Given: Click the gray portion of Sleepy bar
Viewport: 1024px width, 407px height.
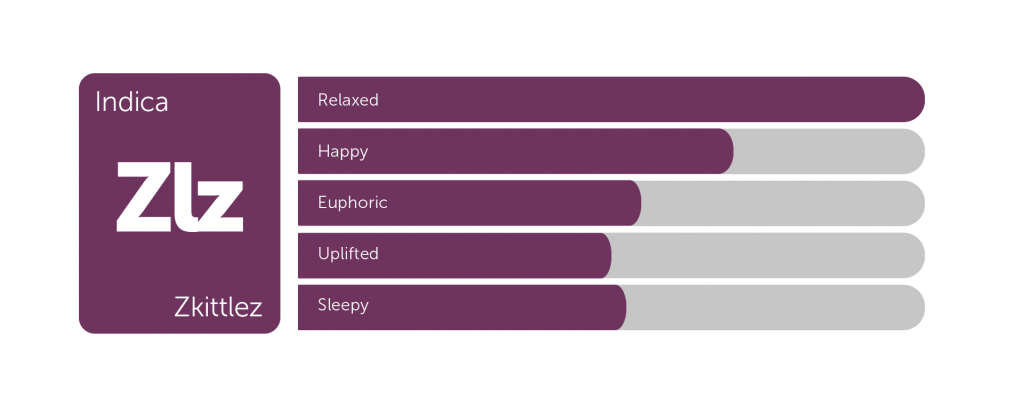Looking at the screenshot, I should 776,307.
